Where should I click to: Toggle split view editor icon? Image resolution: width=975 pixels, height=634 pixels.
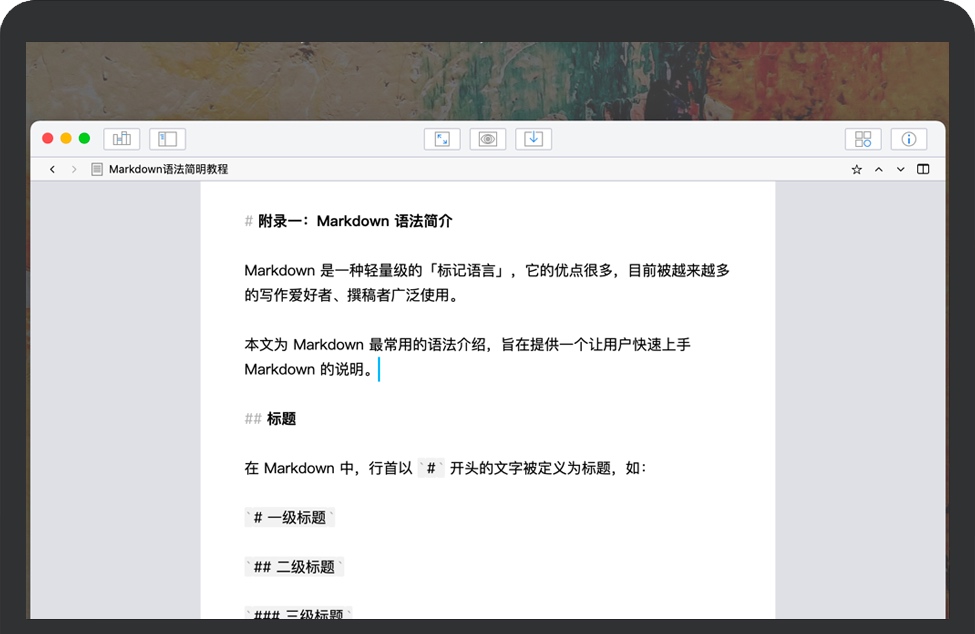923,170
